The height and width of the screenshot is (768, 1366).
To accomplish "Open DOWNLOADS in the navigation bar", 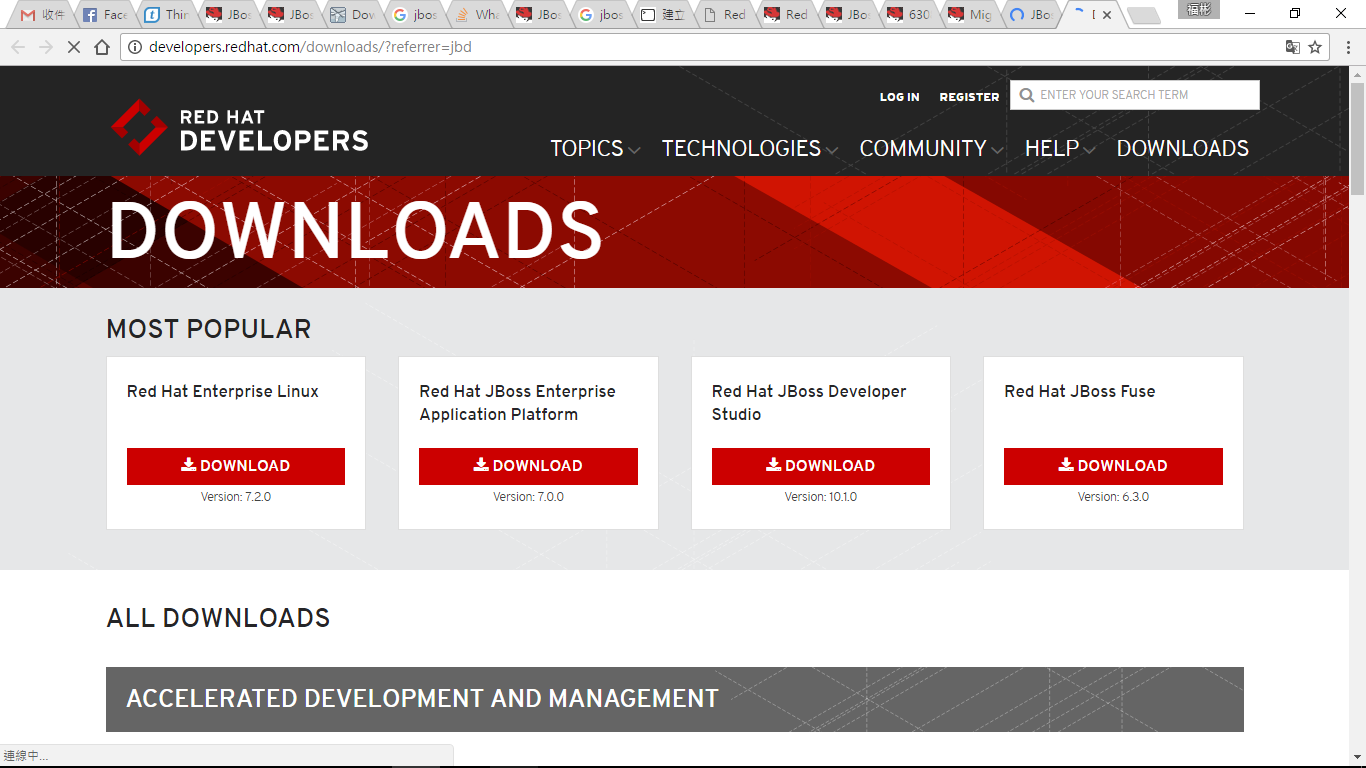I will pyautogui.click(x=1182, y=148).
